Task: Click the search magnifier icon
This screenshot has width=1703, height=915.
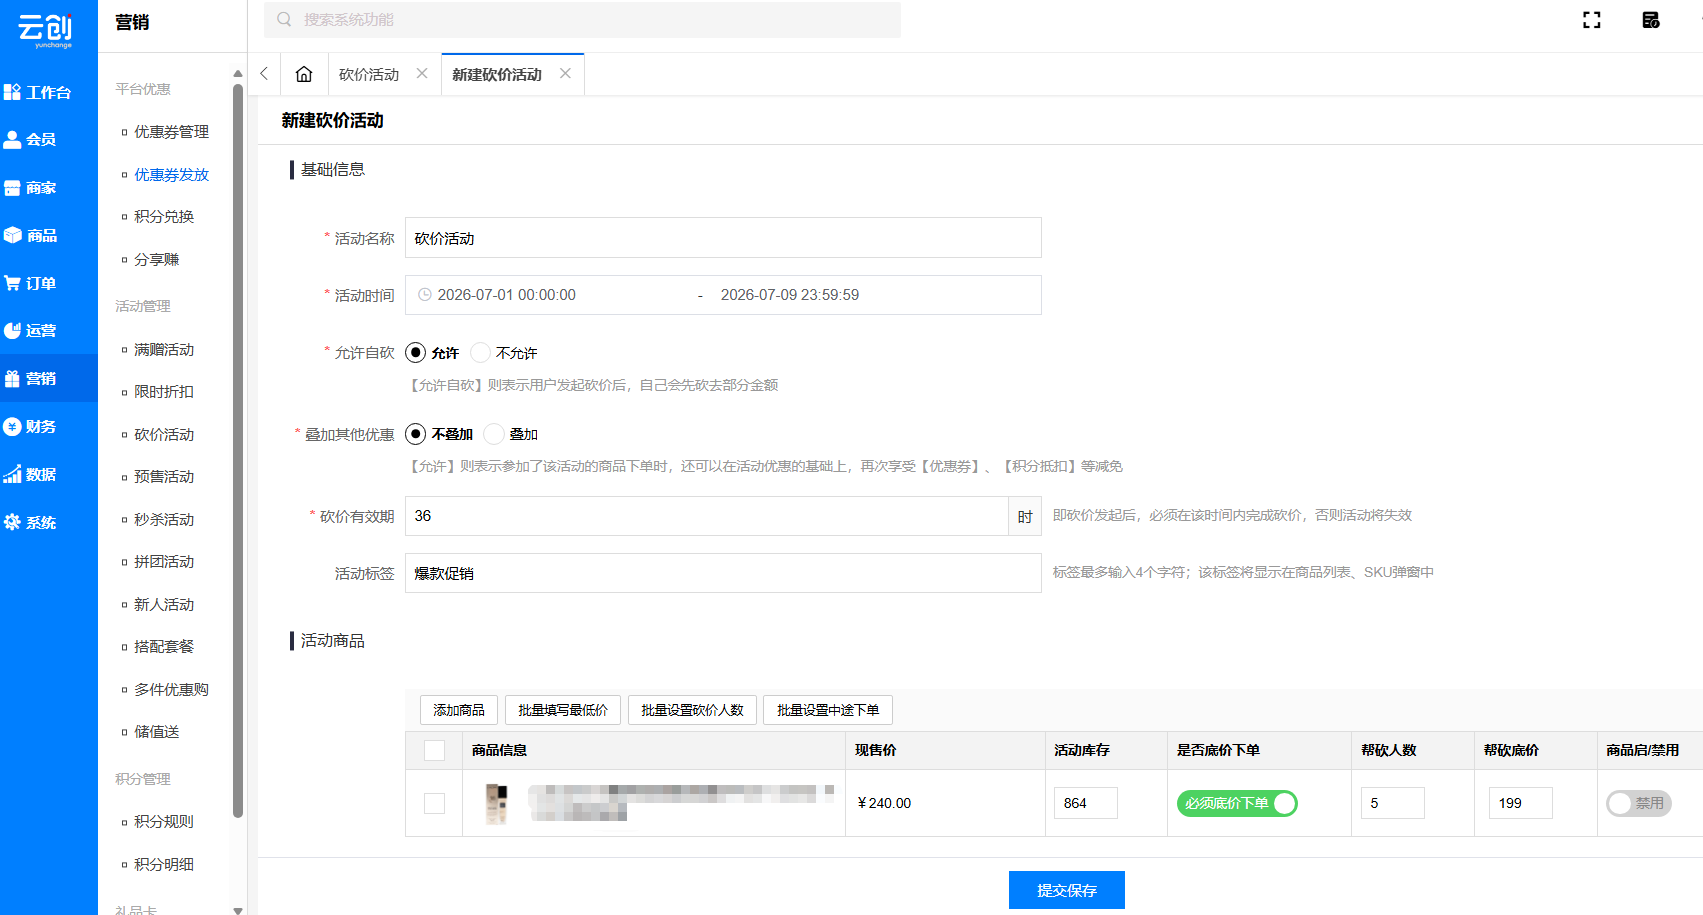Action: click(x=284, y=19)
